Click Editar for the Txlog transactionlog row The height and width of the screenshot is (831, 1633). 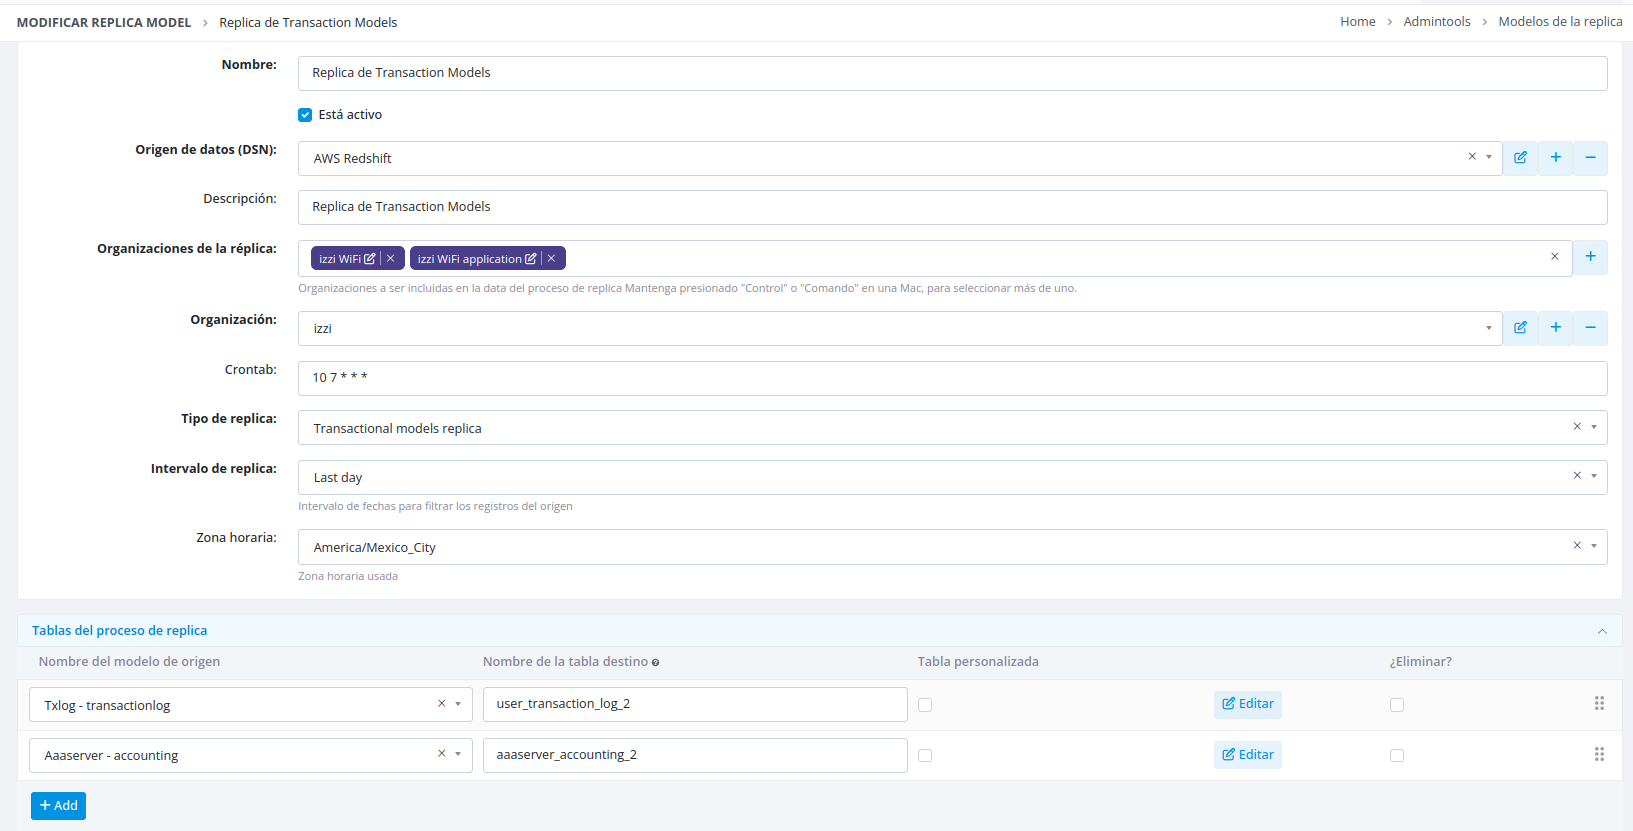click(x=1248, y=704)
